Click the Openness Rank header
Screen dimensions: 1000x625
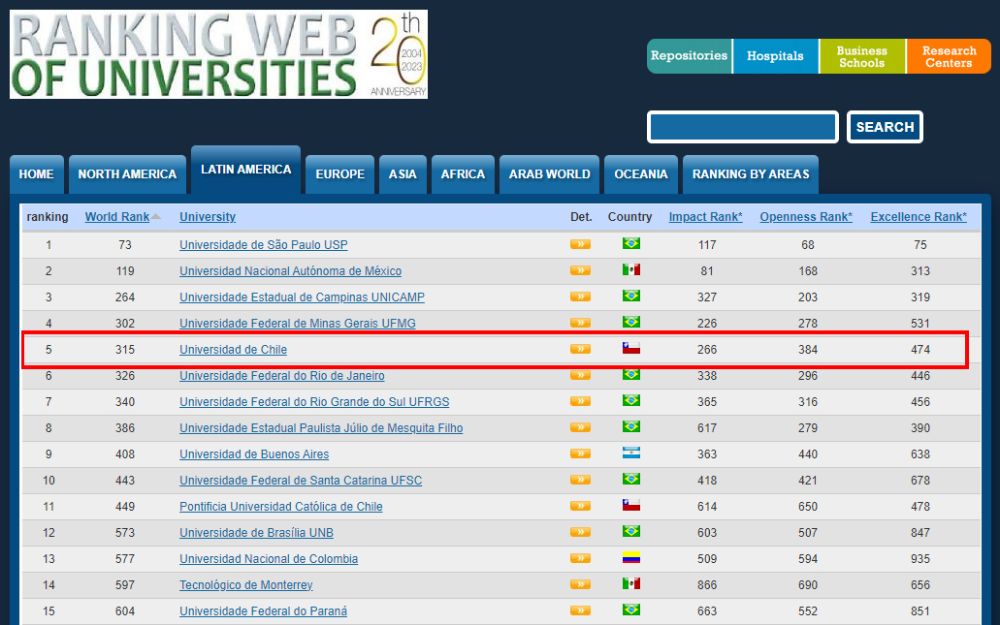tap(806, 217)
